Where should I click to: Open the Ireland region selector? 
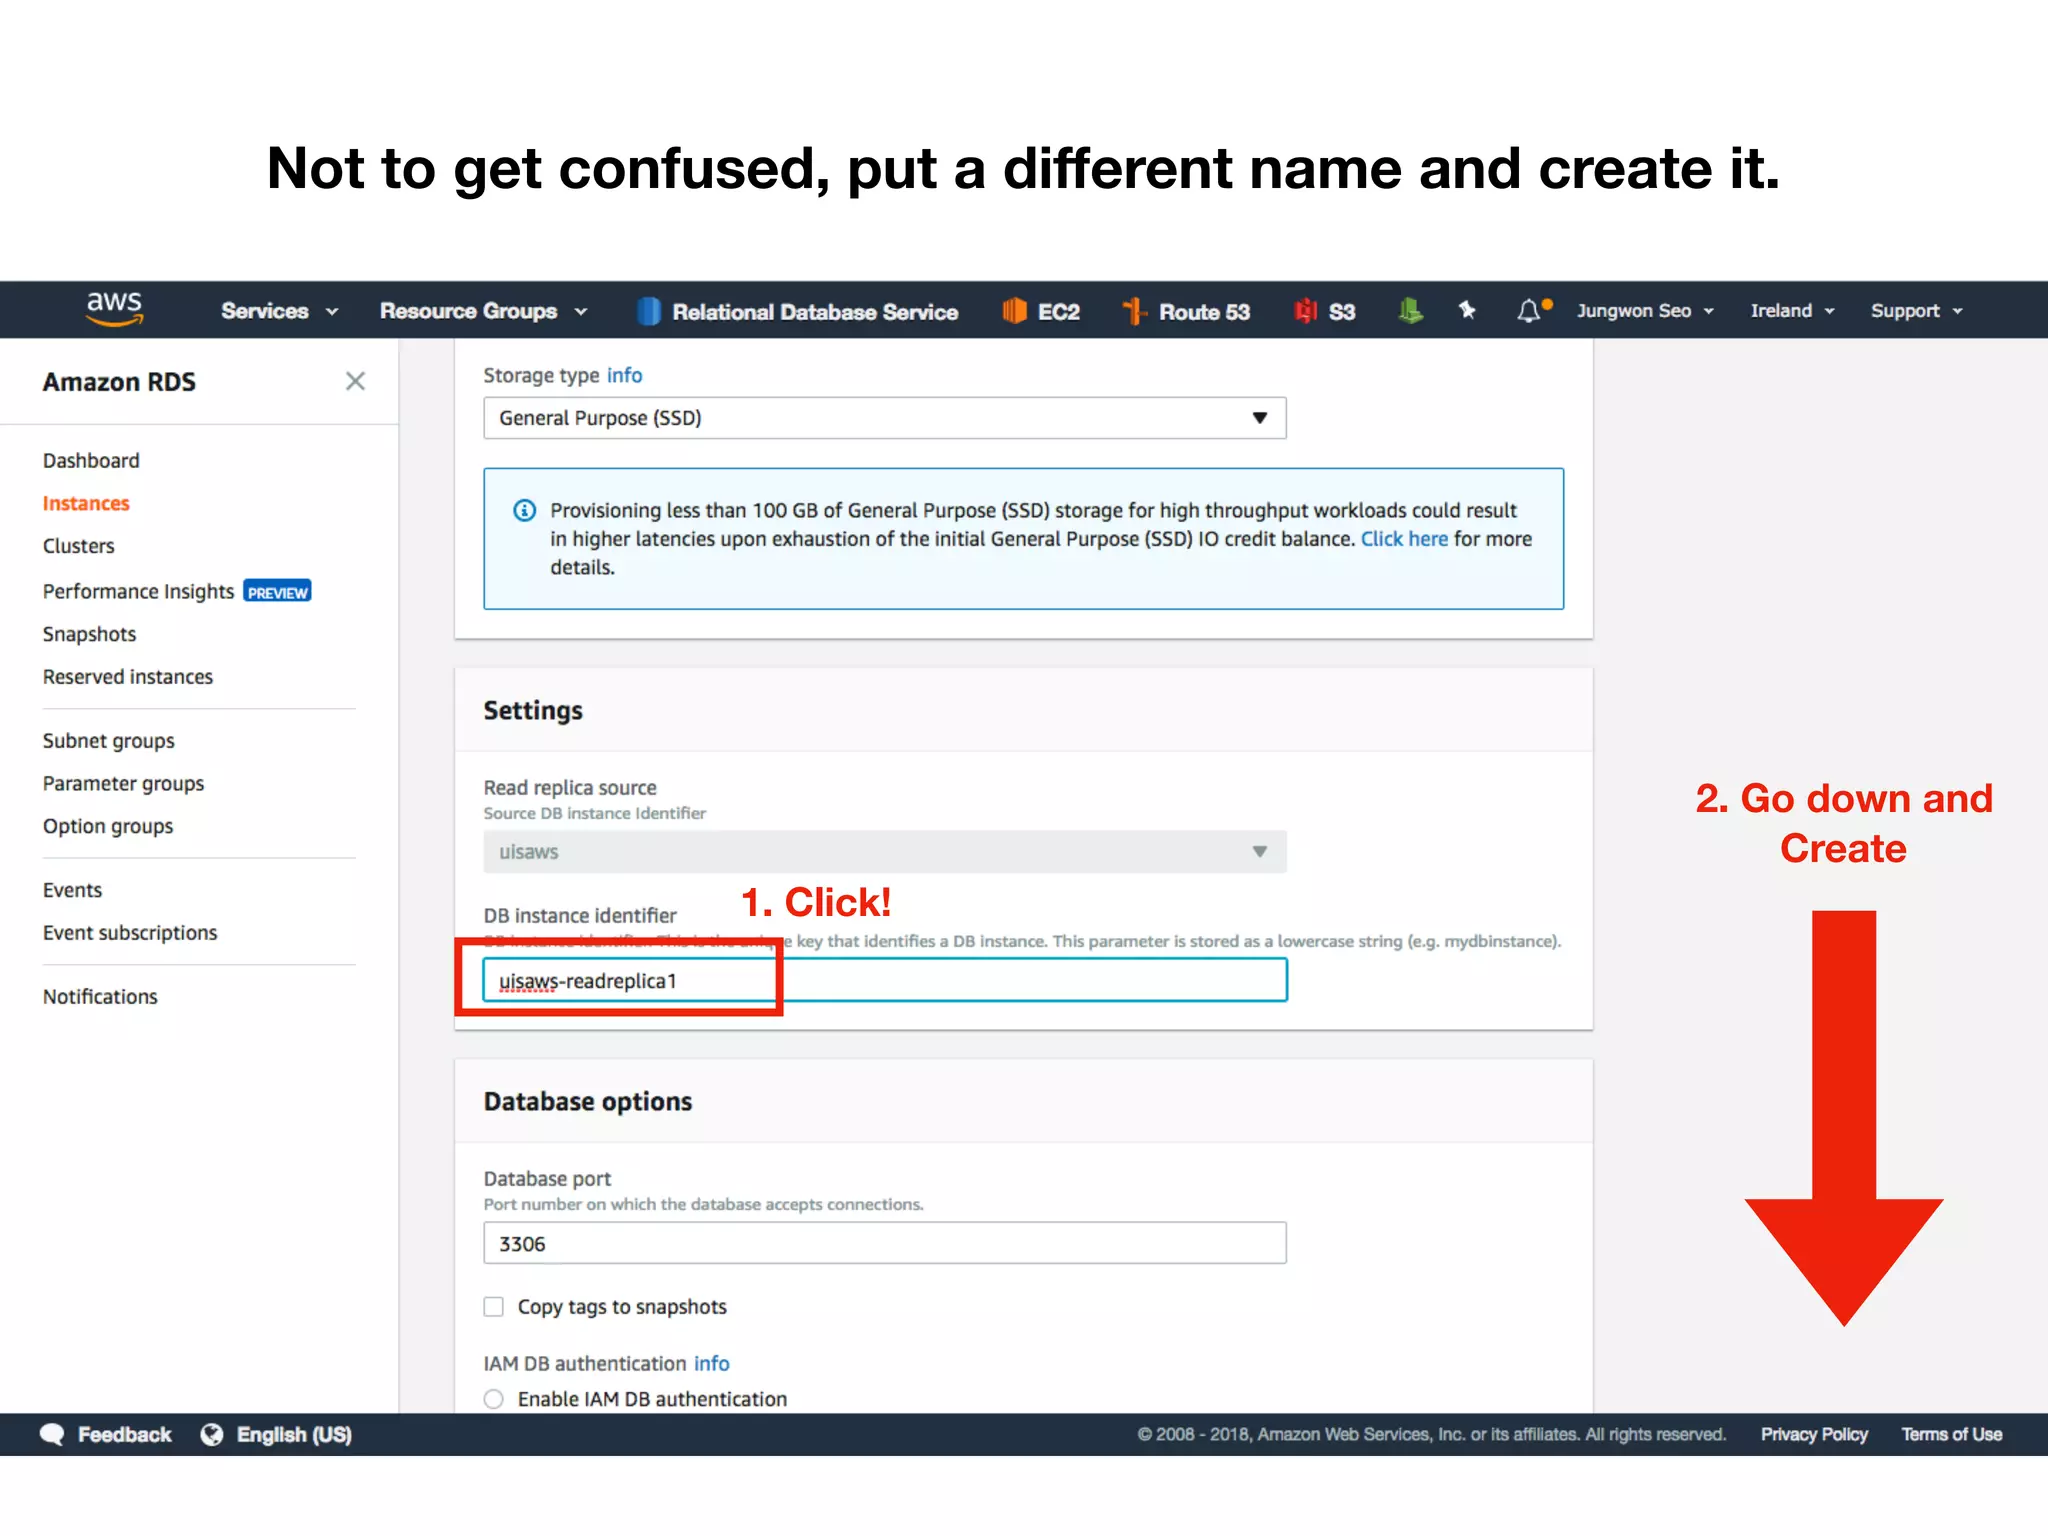pyautogui.click(x=1792, y=311)
